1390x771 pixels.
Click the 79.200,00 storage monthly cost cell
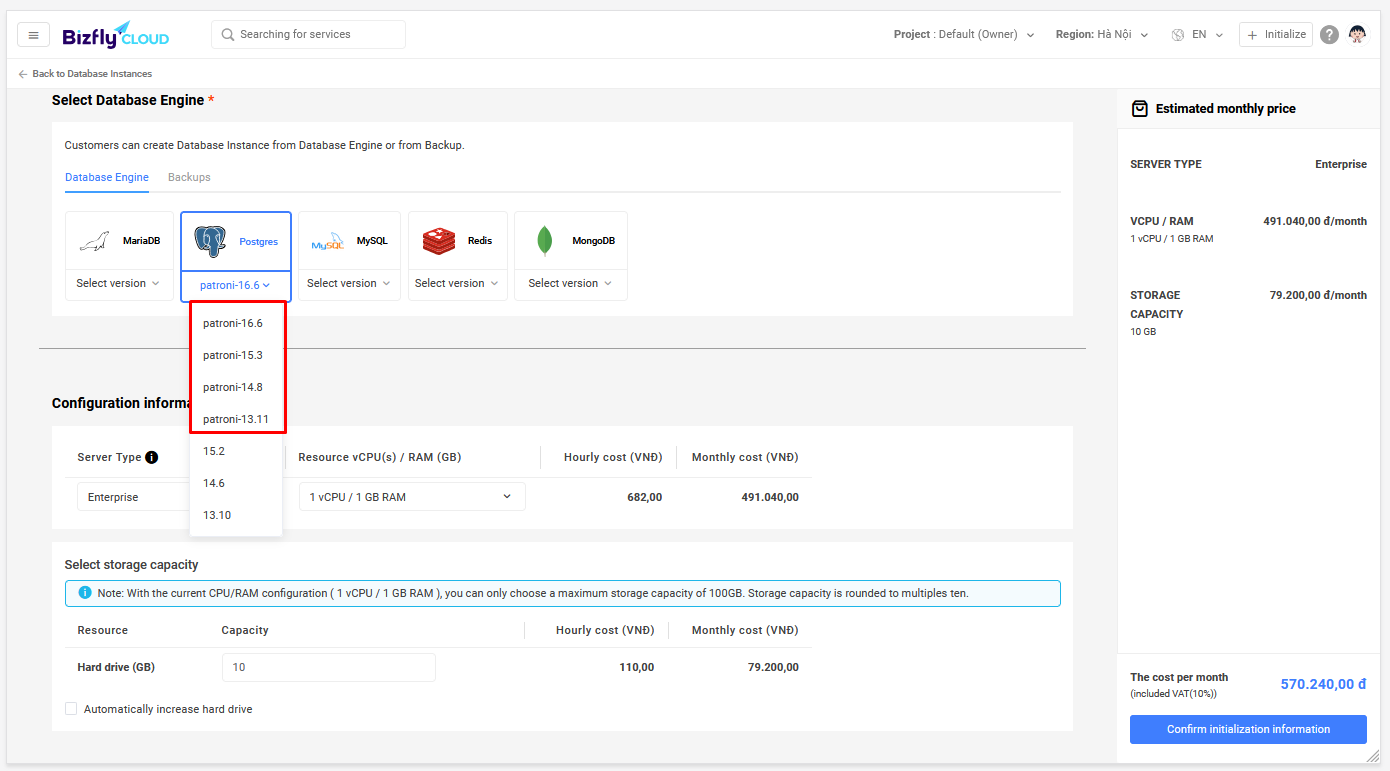[773, 667]
